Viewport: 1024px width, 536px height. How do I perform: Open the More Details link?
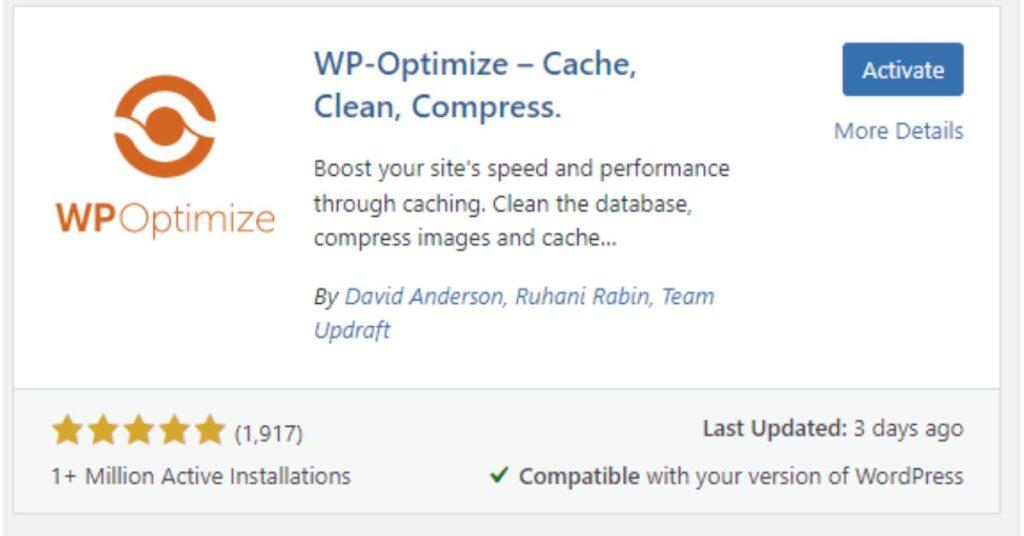tap(899, 131)
